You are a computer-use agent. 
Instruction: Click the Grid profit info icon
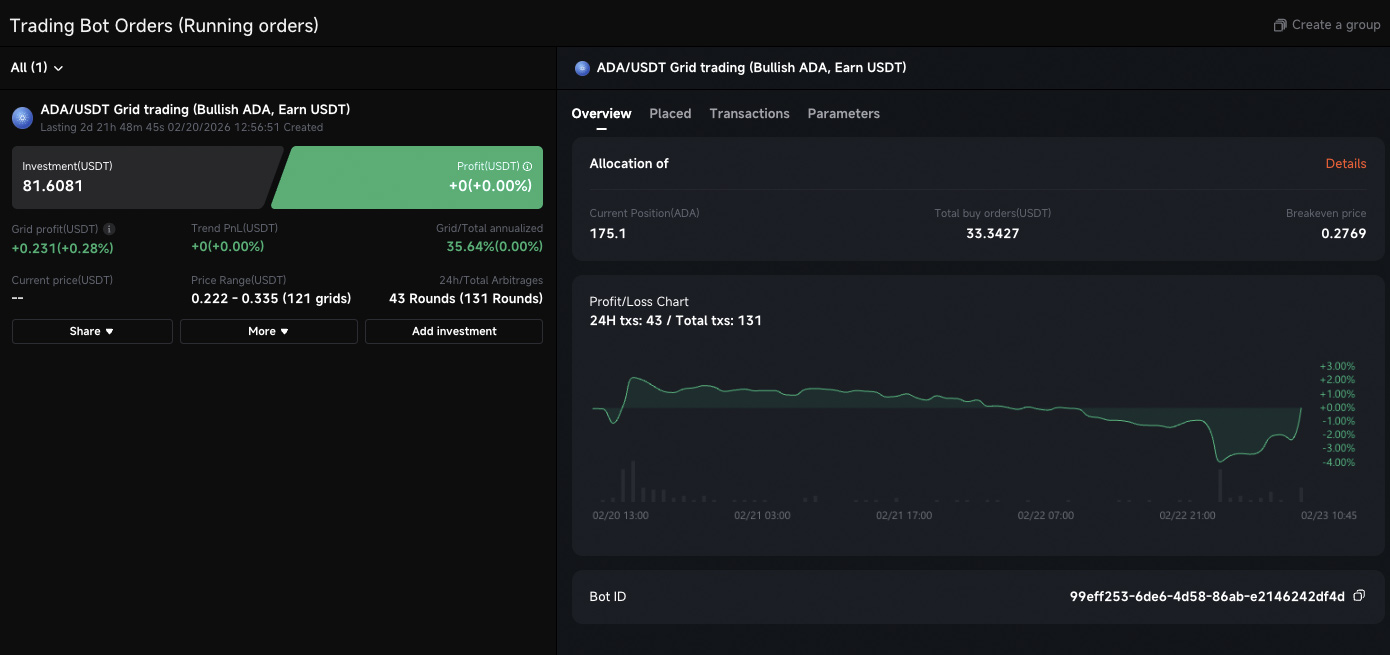tap(110, 229)
